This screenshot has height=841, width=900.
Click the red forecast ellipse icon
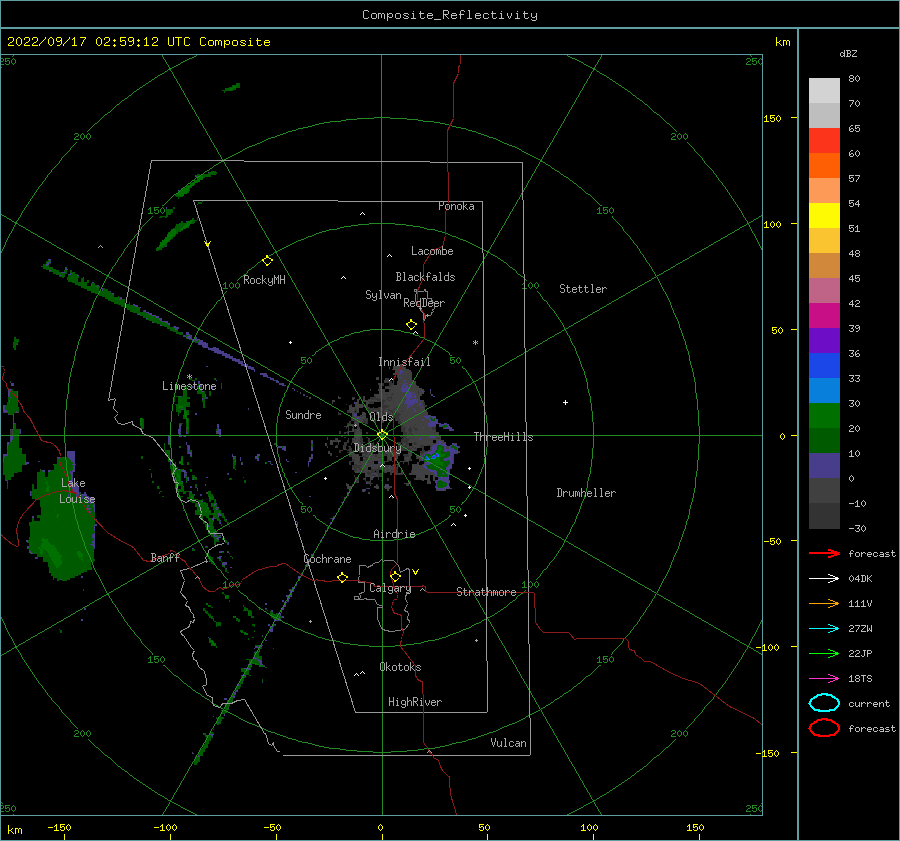pos(824,728)
